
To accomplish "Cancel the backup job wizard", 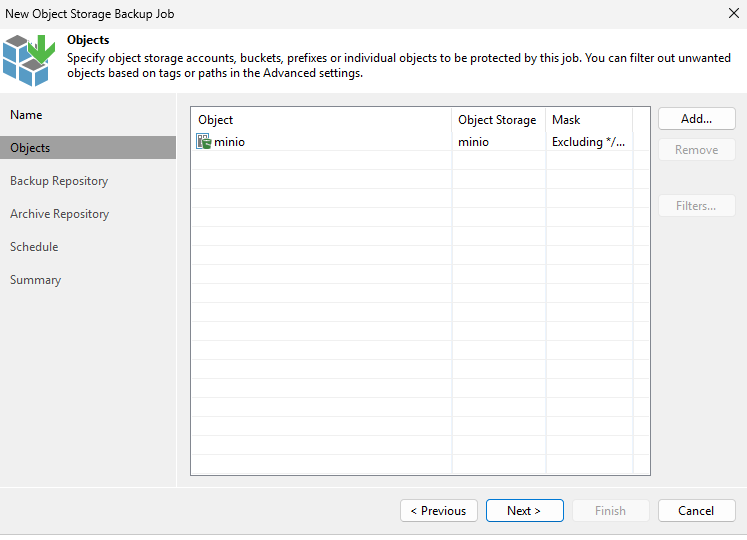I will tap(697, 510).
